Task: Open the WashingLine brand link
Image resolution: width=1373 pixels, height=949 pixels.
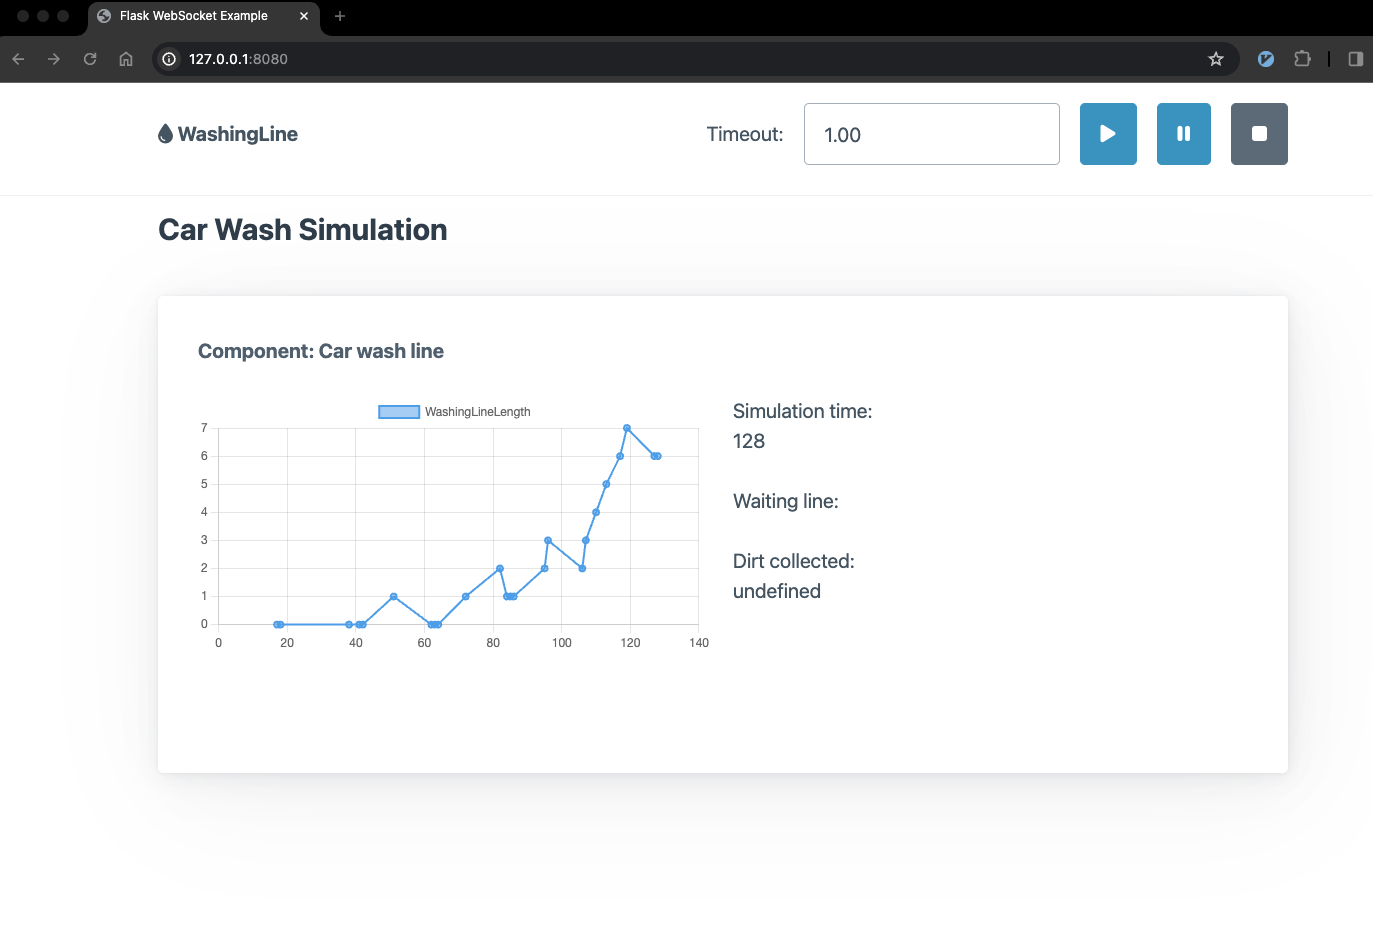Action: [x=228, y=134]
